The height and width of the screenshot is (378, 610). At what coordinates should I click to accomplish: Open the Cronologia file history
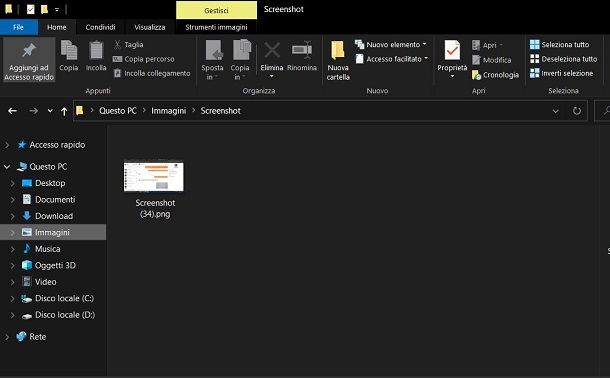click(x=495, y=75)
